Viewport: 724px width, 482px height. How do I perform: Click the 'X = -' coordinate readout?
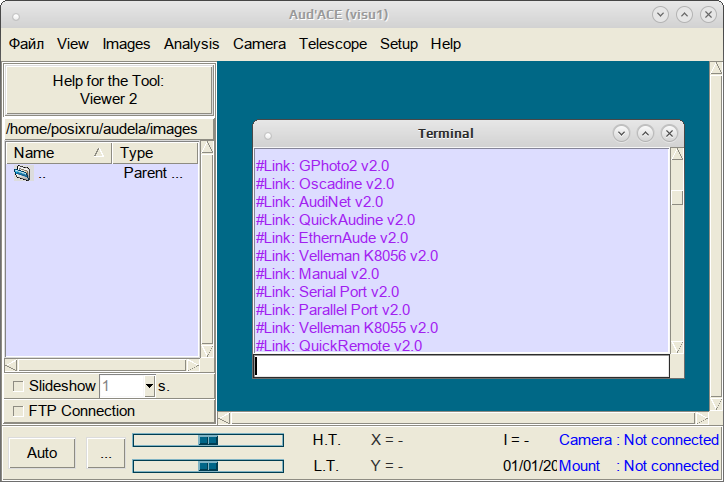[387, 440]
